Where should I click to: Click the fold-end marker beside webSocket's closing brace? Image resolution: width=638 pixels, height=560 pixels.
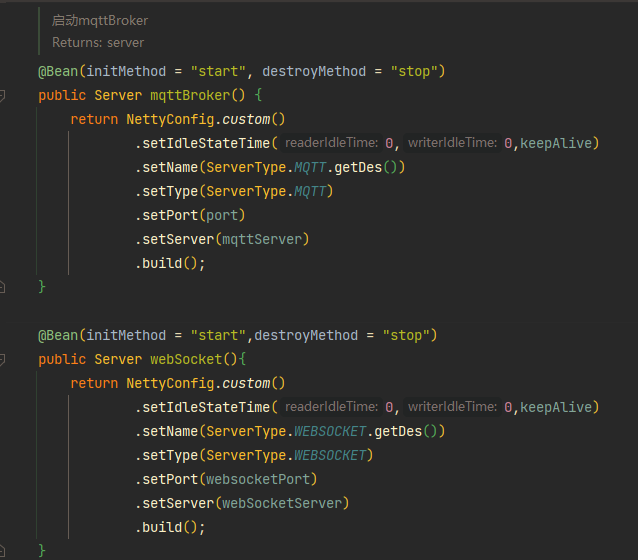pyautogui.click(x=2, y=551)
